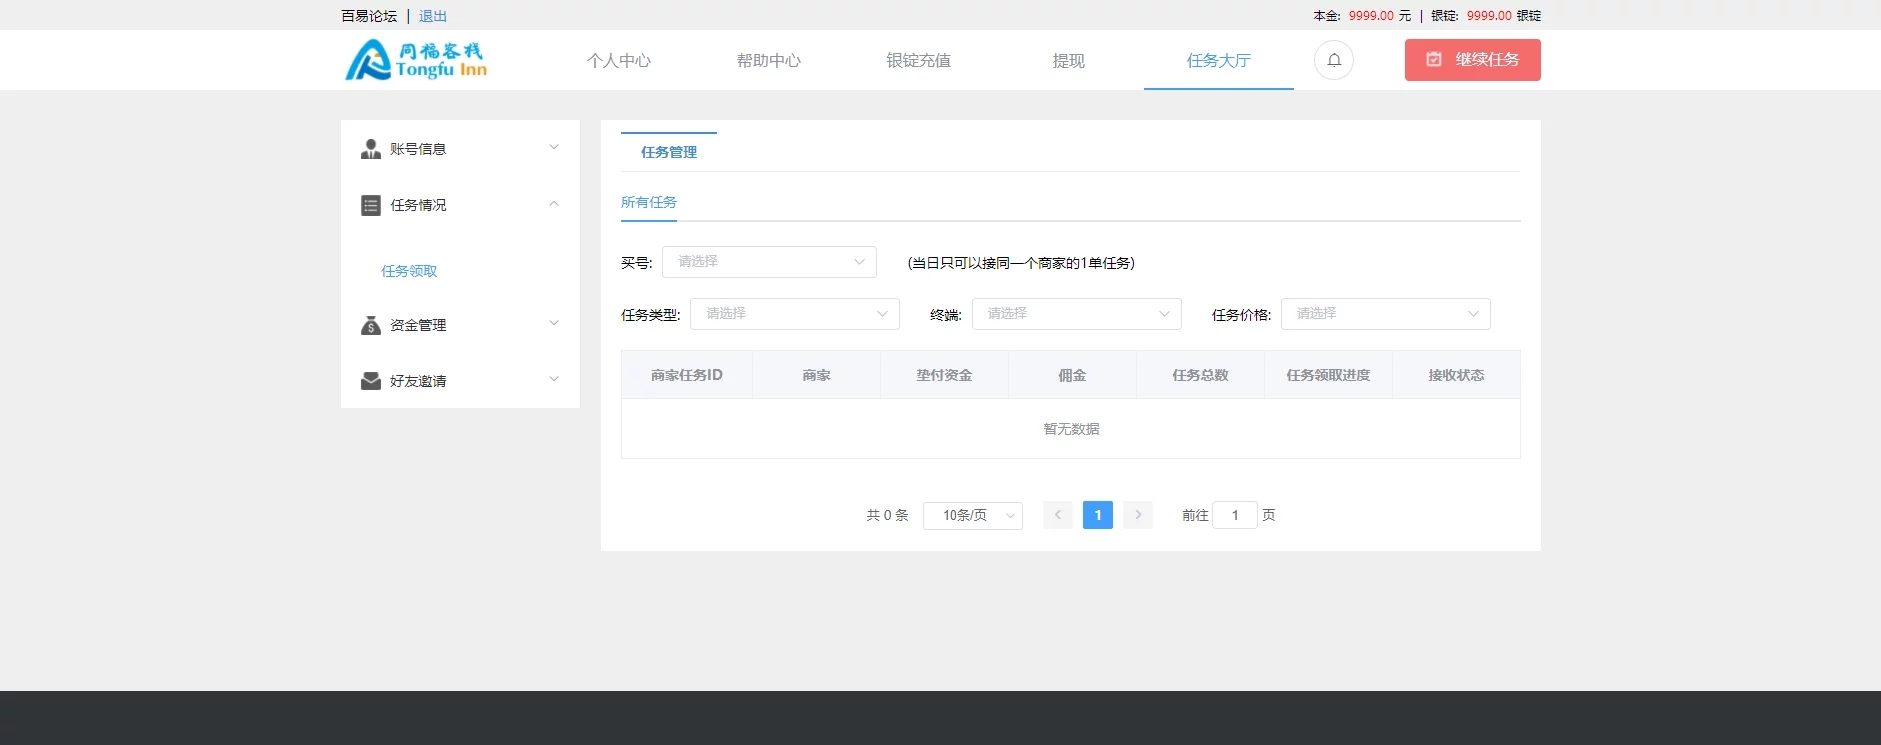Image resolution: width=1881 pixels, height=745 pixels.
Task: Click the 任务情况 list icon
Action: tap(370, 205)
